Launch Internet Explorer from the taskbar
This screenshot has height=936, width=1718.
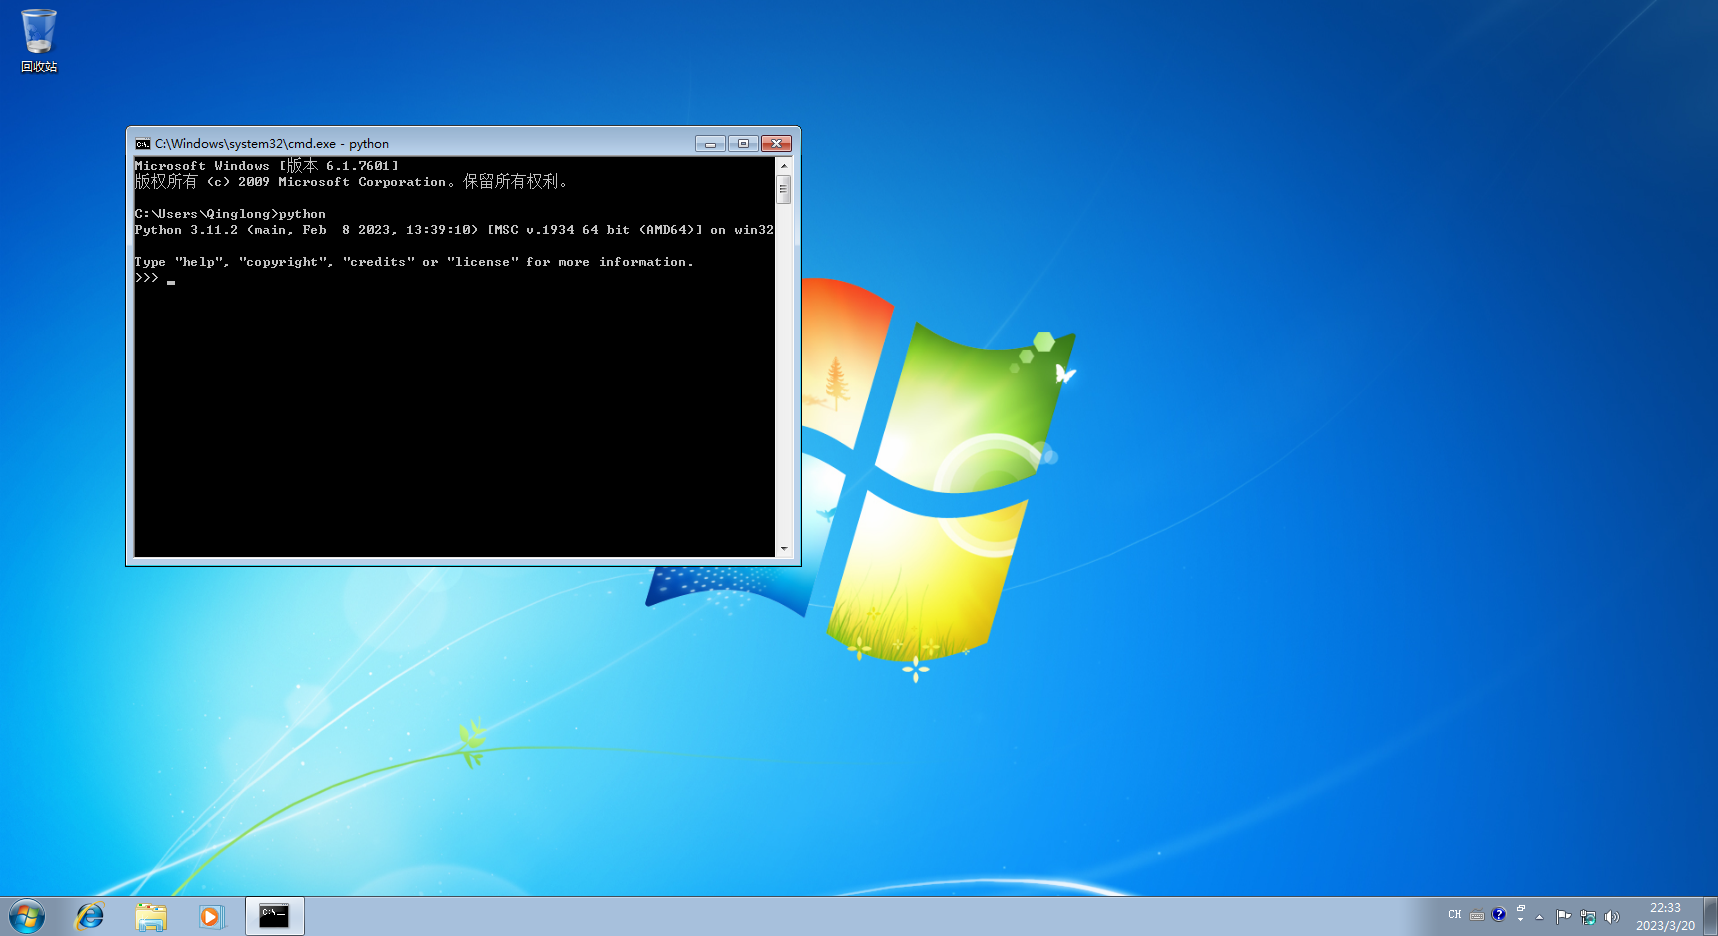tap(90, 916)
